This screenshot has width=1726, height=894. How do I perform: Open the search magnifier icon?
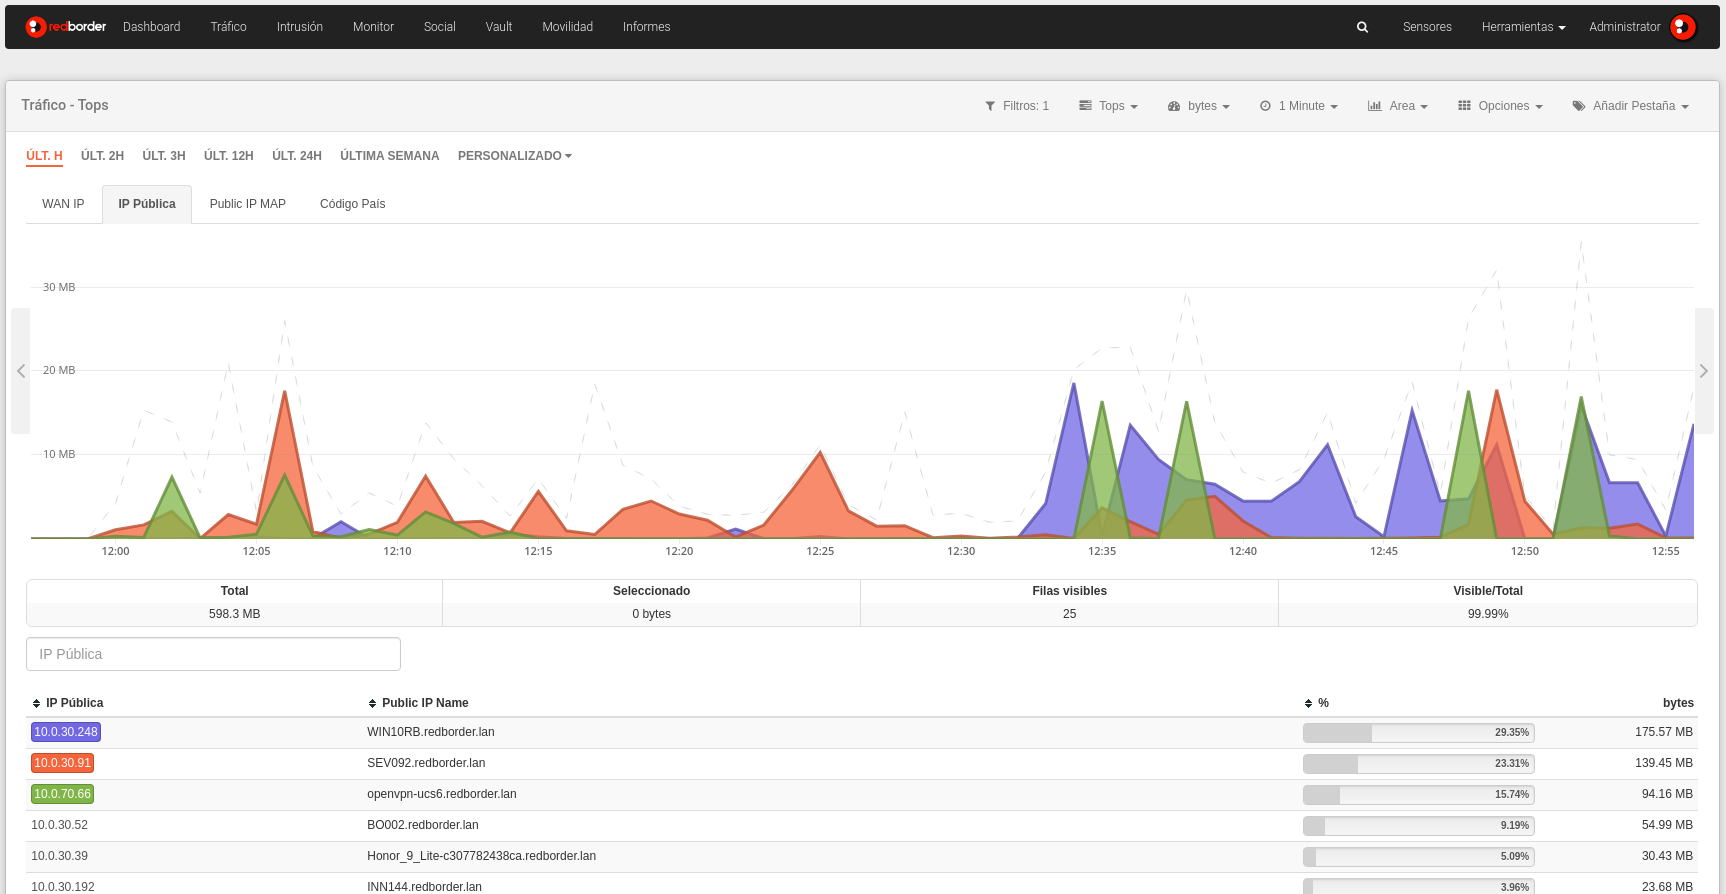pos(1362,27)
